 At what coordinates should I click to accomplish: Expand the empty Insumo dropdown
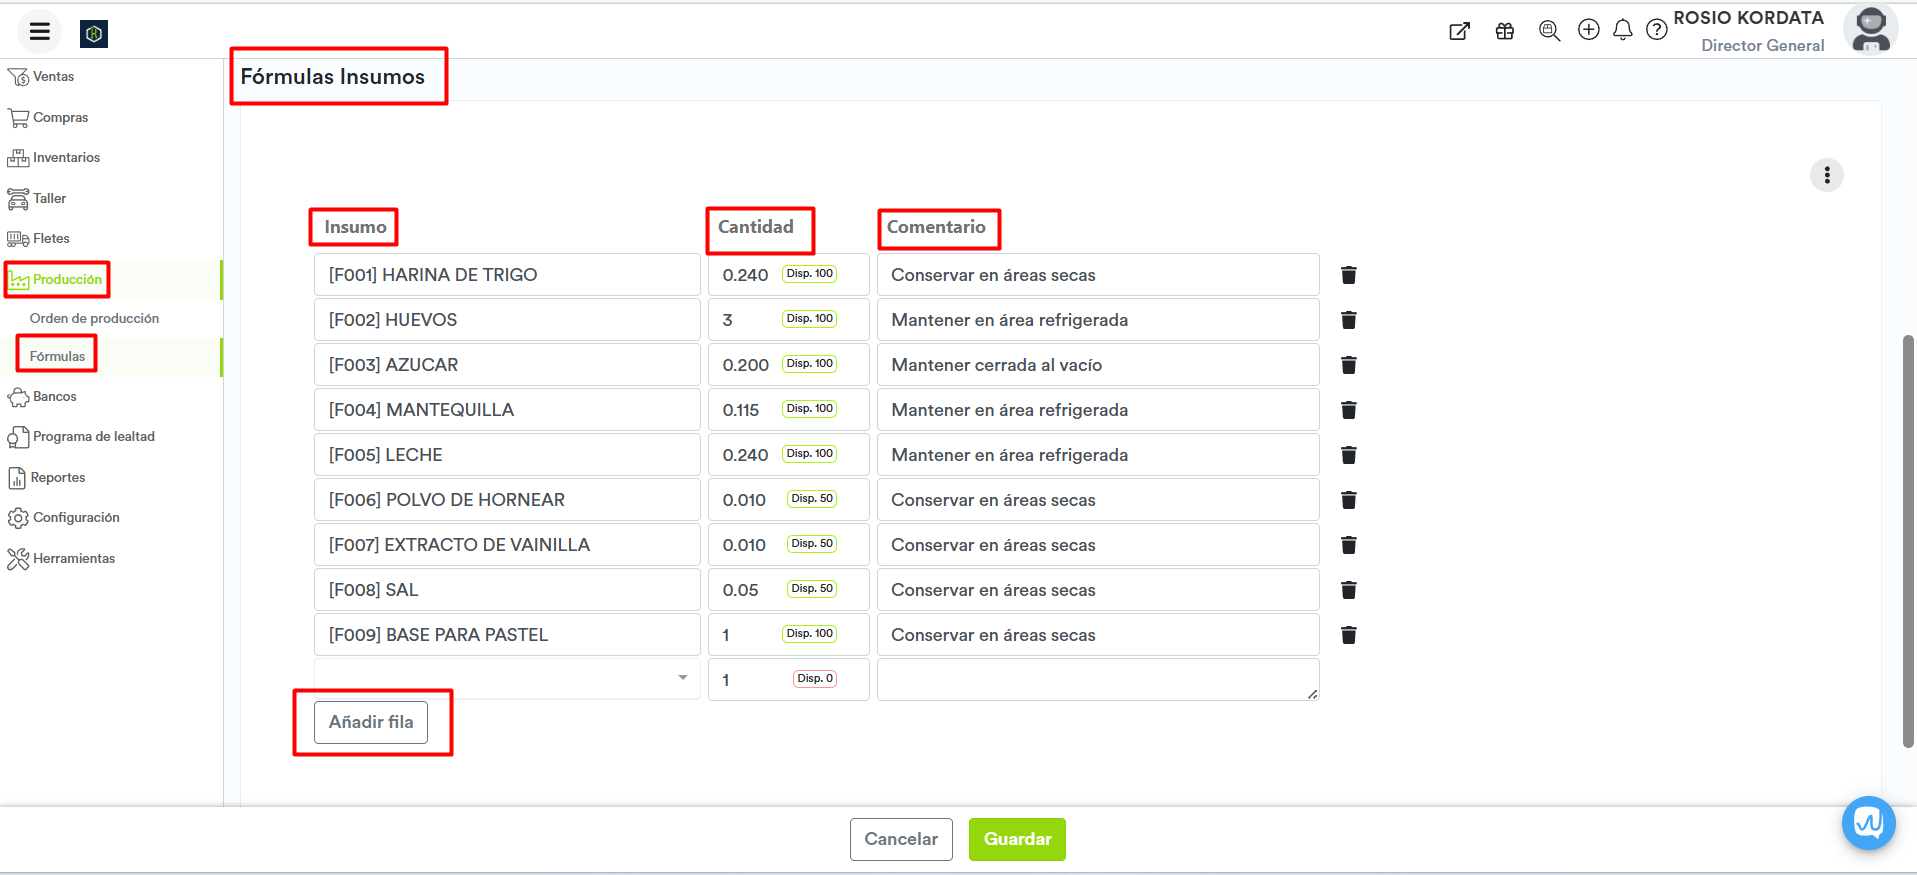coord(682,678)
